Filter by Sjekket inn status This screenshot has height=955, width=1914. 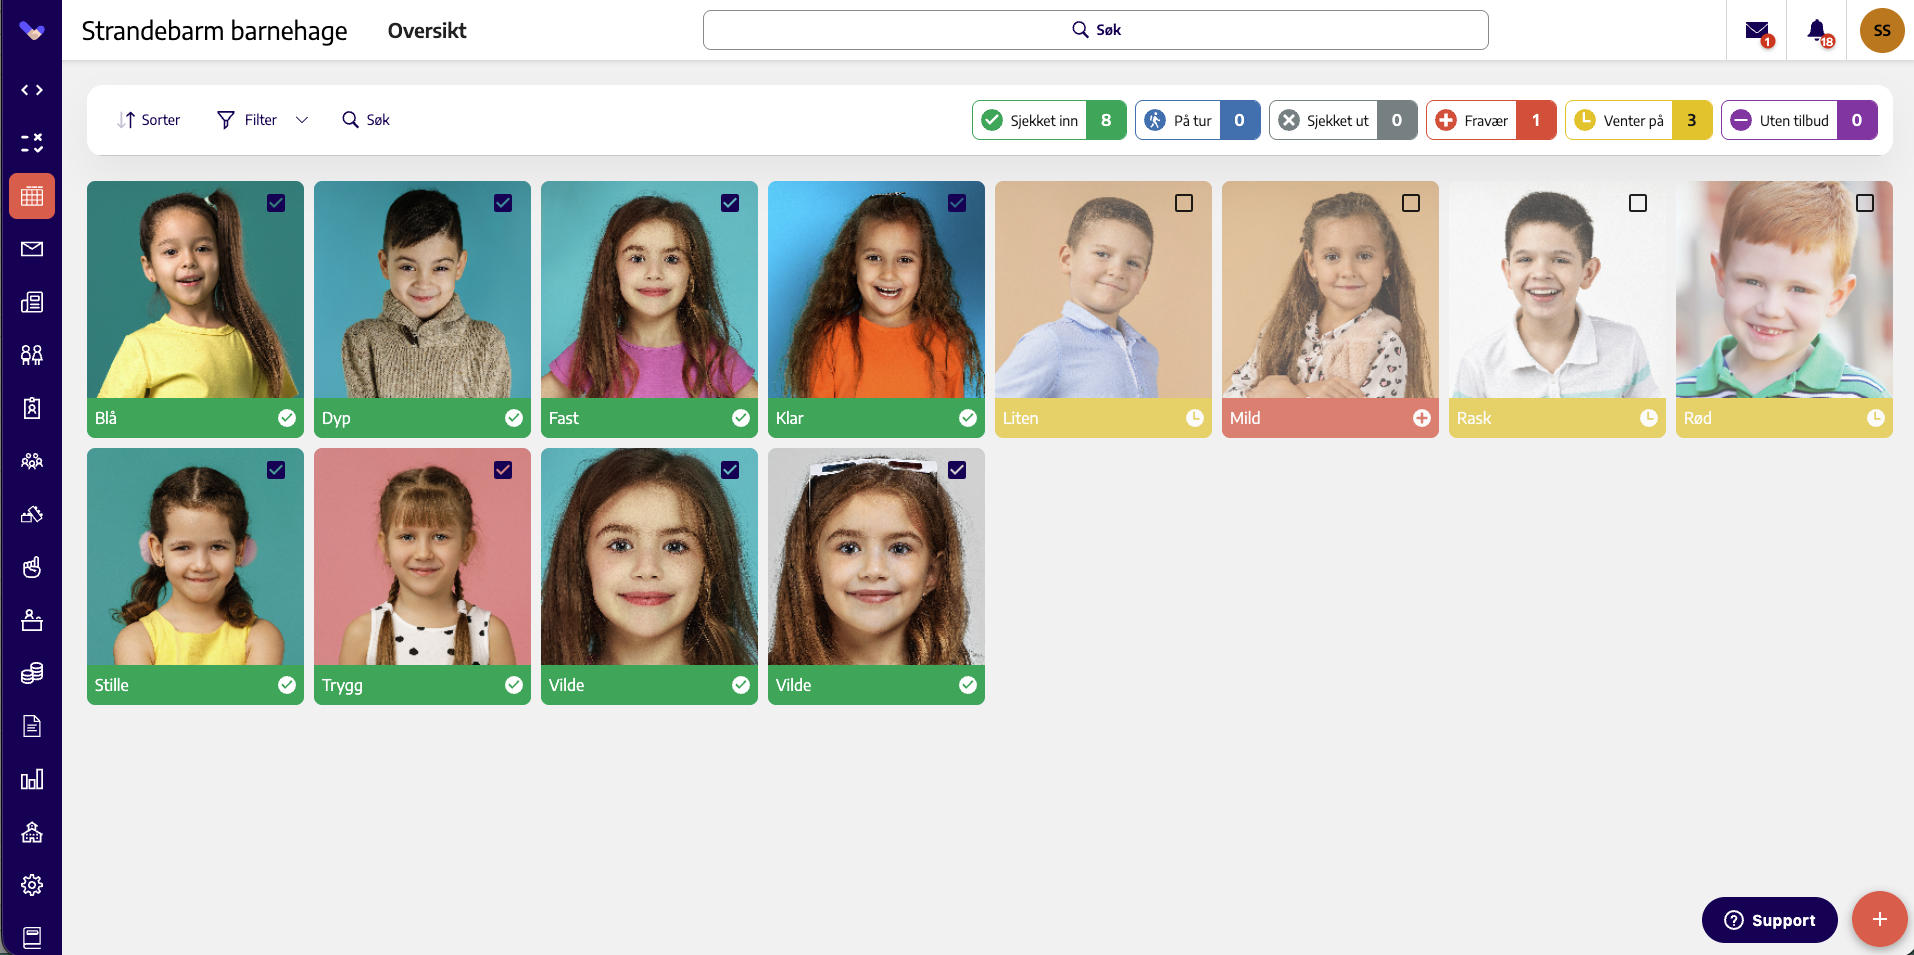1049,120
